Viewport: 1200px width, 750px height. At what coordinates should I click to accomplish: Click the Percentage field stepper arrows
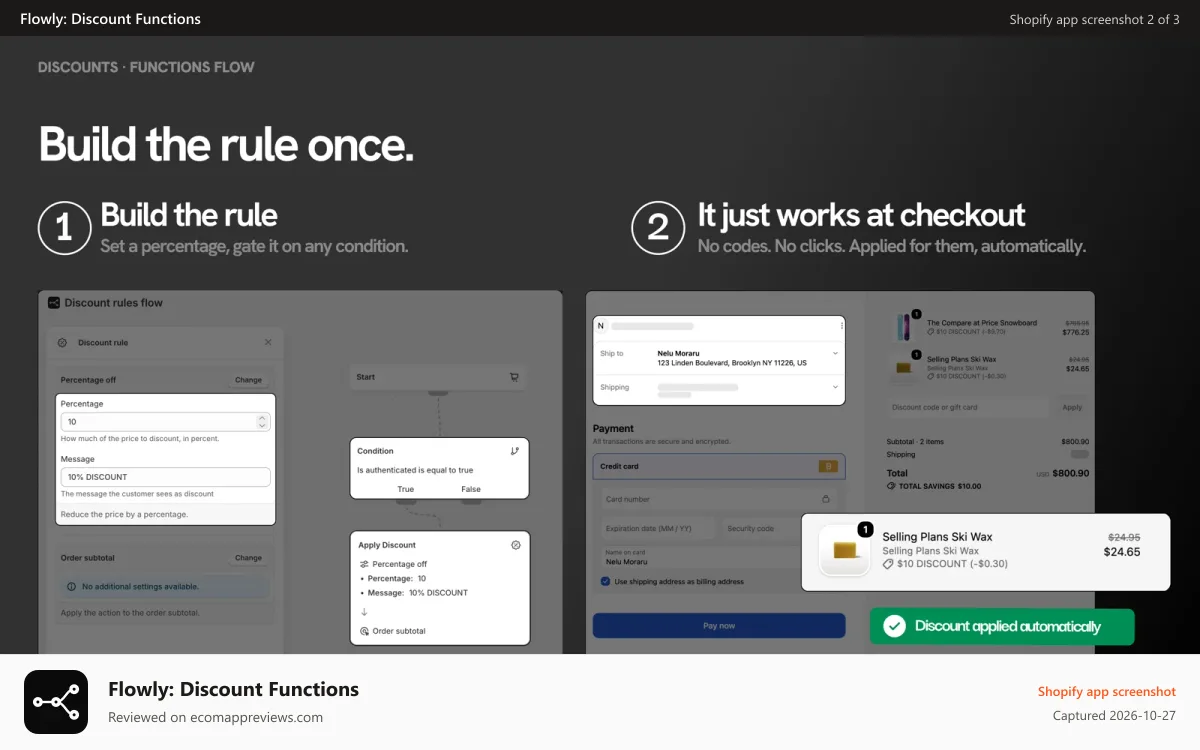pos(262,422)
